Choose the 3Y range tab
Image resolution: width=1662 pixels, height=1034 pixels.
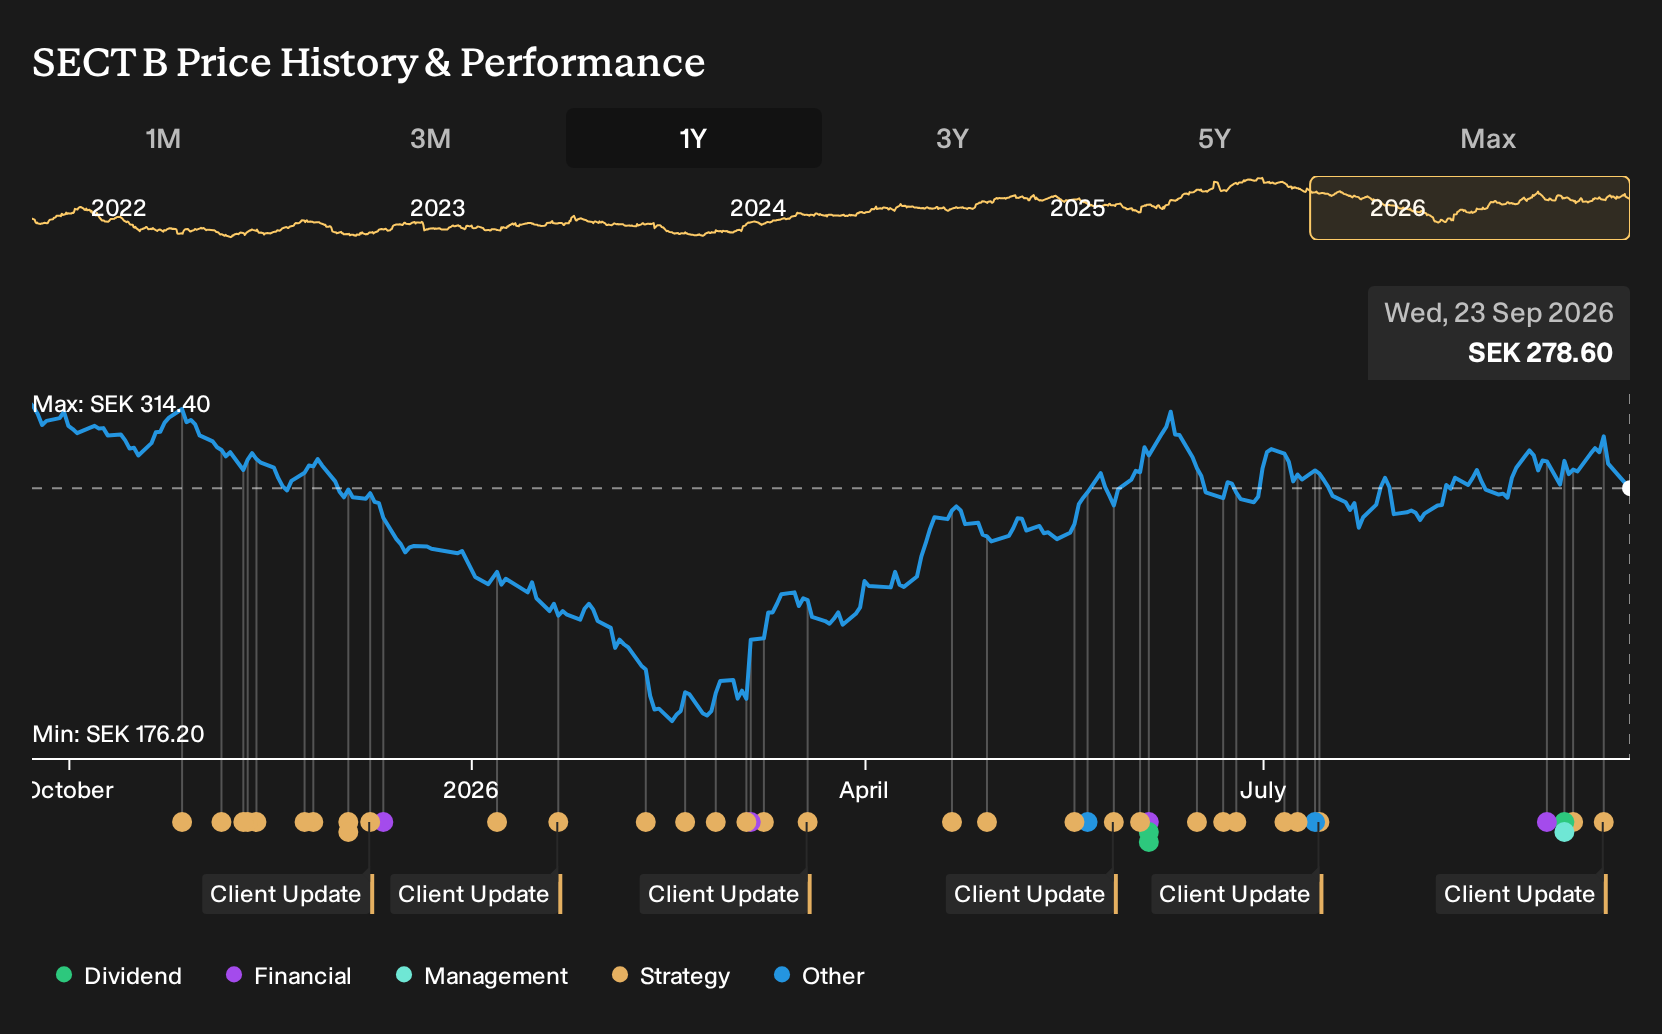pyautogui.click(x=952, y=138)
